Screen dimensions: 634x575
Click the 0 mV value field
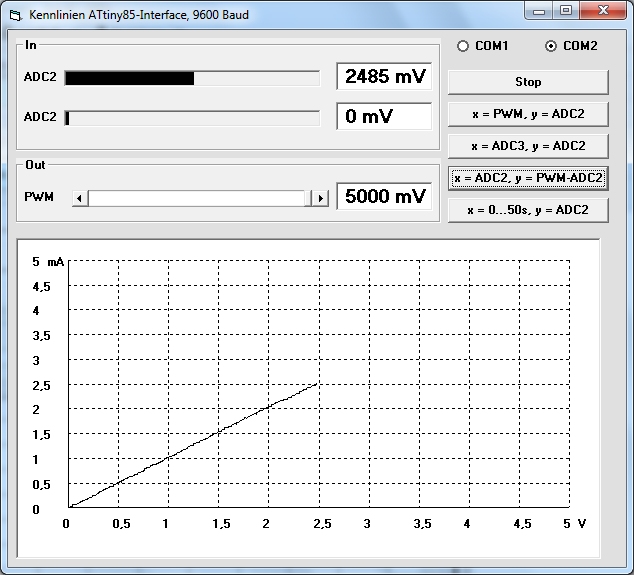pos(384,116)
